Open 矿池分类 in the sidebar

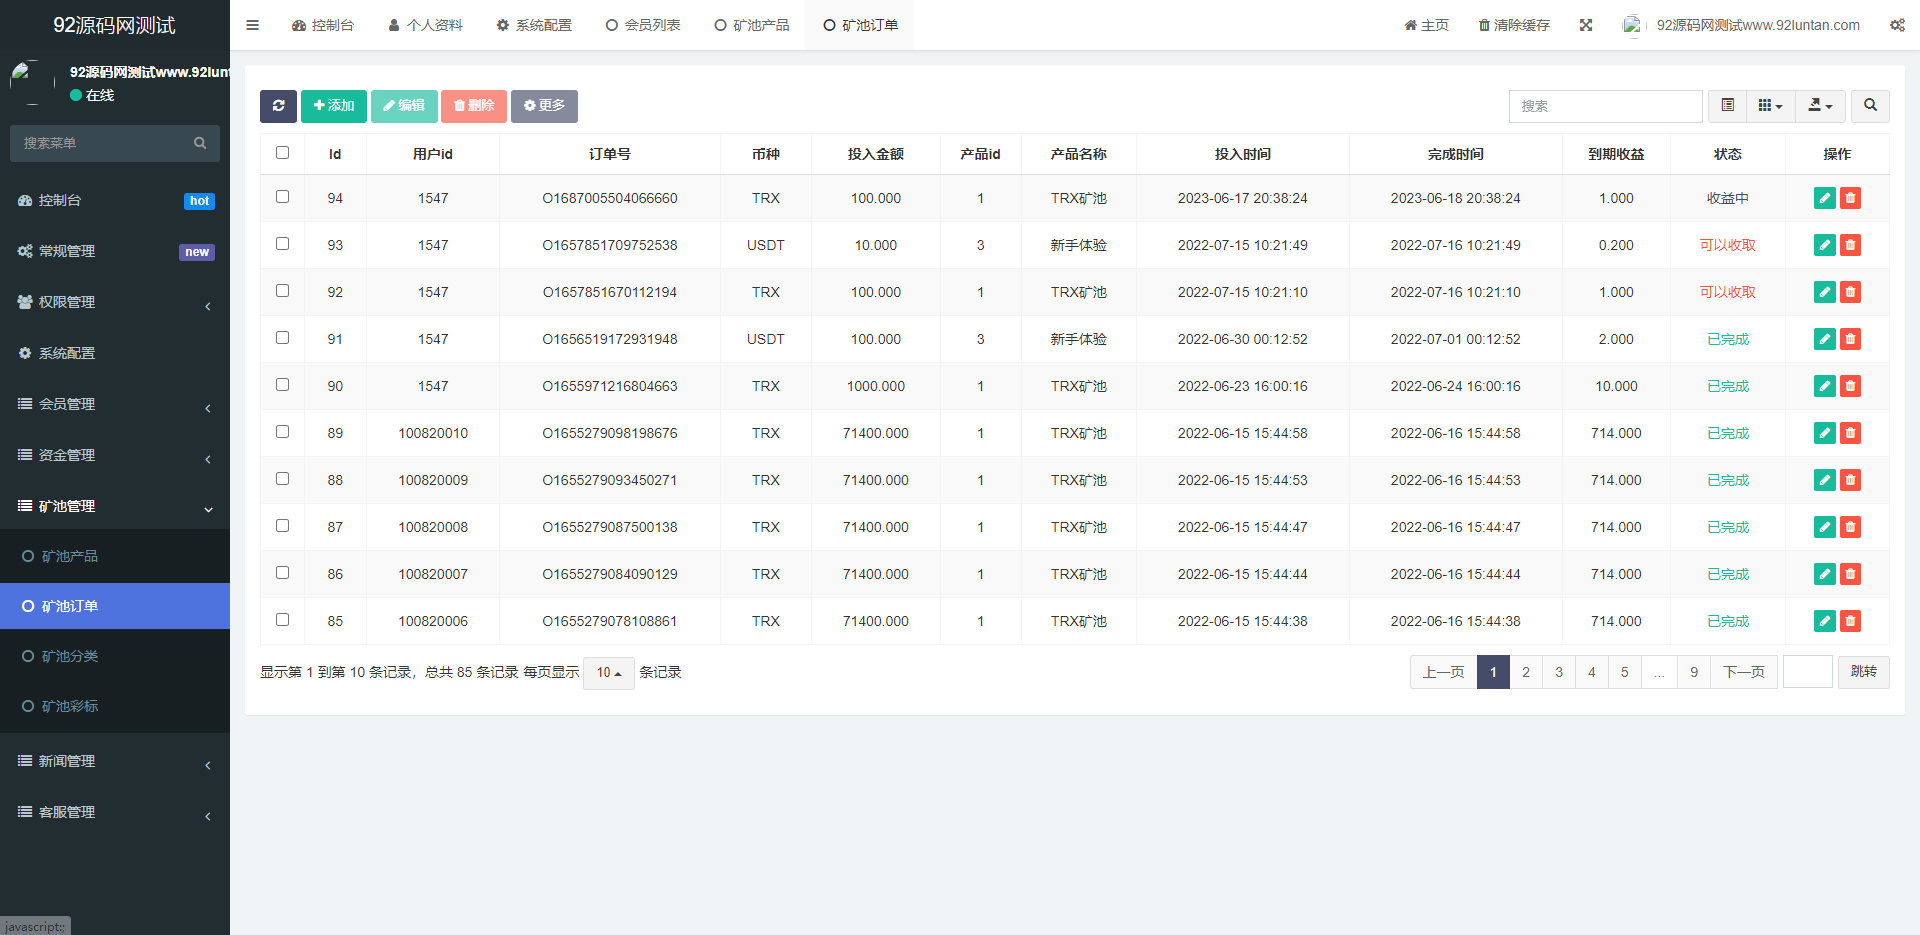tap(70, 656)
